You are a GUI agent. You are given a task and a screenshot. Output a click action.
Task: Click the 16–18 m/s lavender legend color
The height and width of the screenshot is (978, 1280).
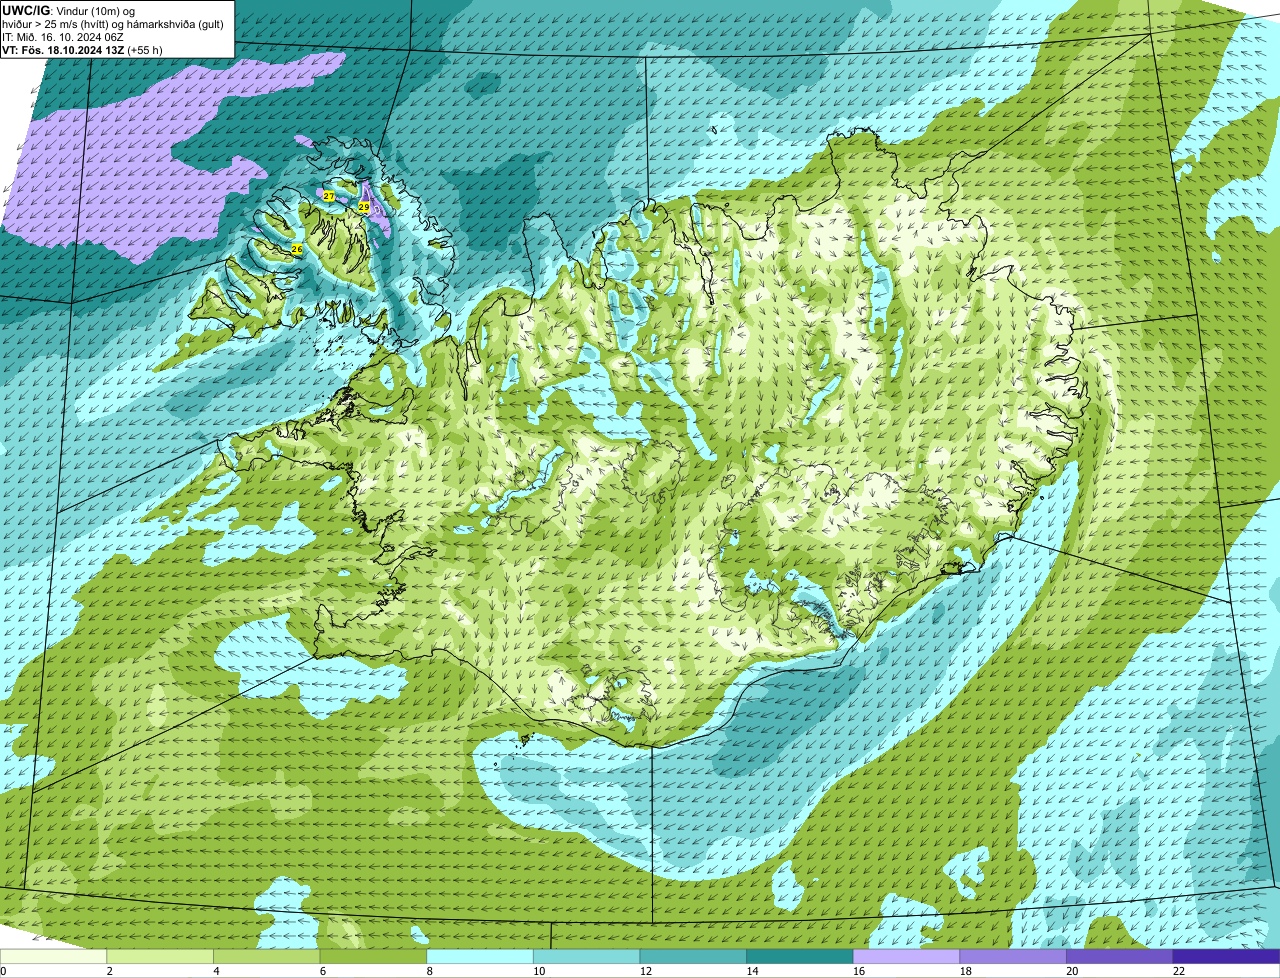coord(907,956)
